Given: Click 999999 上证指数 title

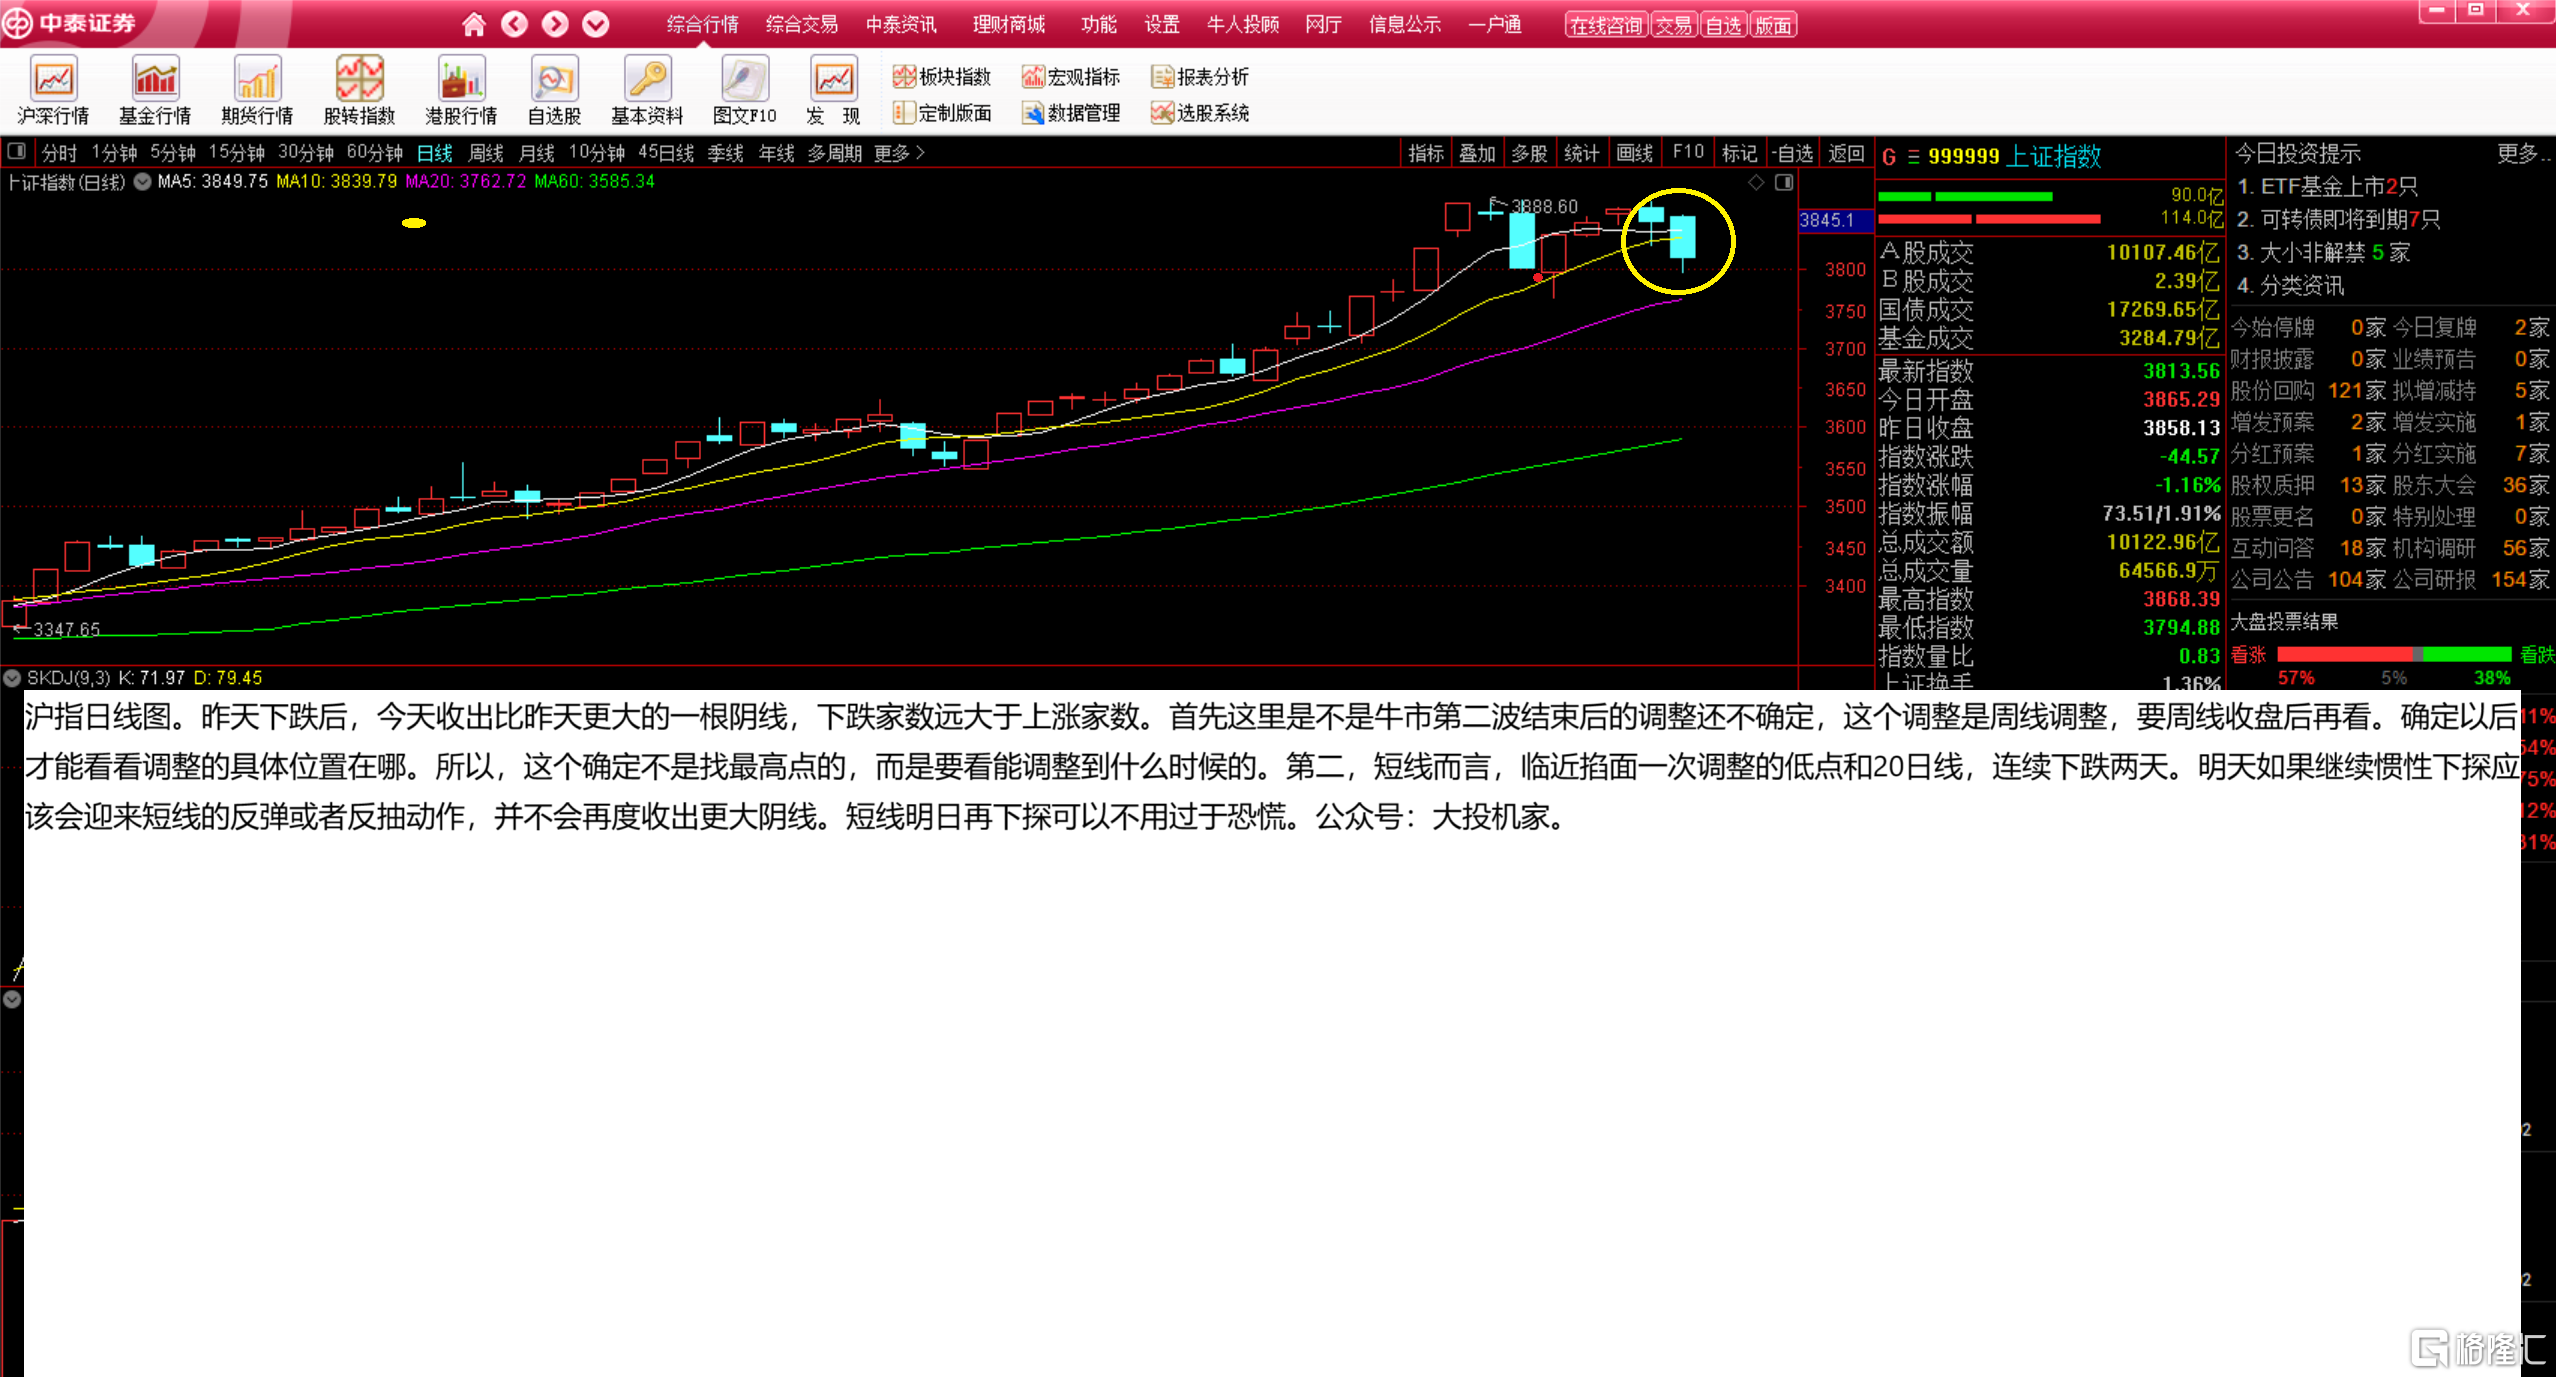Looking at the screenshot, I should [2014, 157].
